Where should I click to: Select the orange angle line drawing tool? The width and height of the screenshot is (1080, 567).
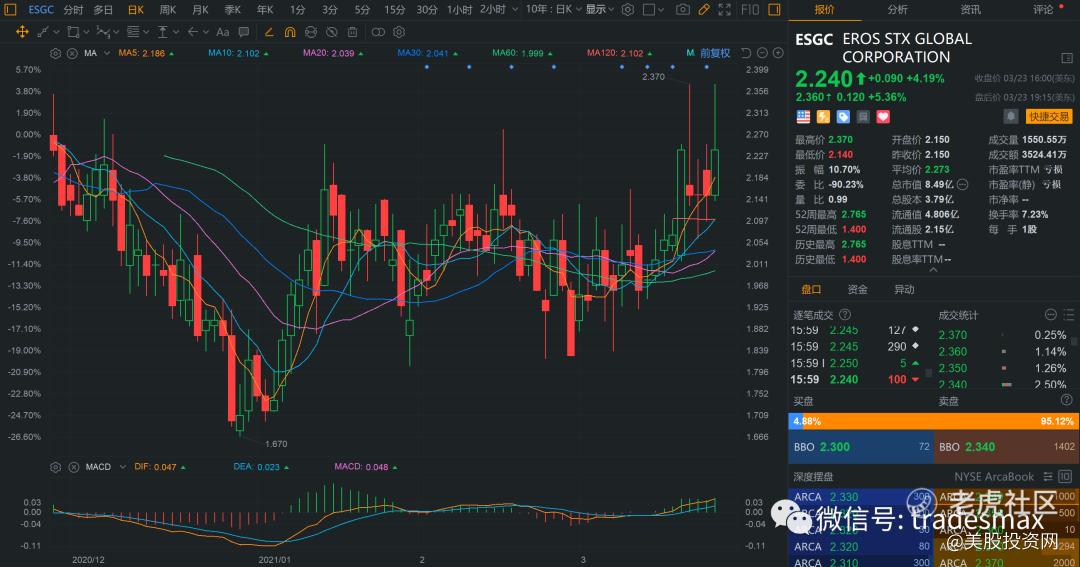tap(269, 32)
